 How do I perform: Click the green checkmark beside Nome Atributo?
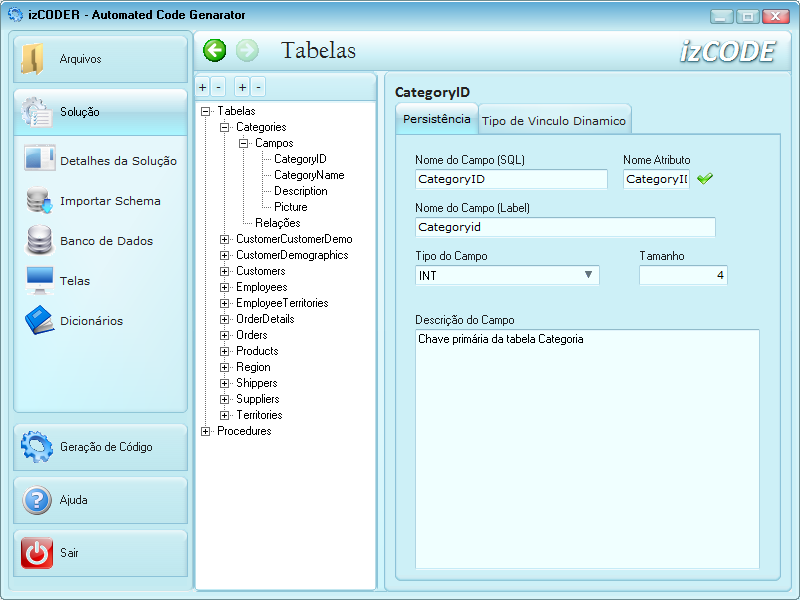point(705,179)
